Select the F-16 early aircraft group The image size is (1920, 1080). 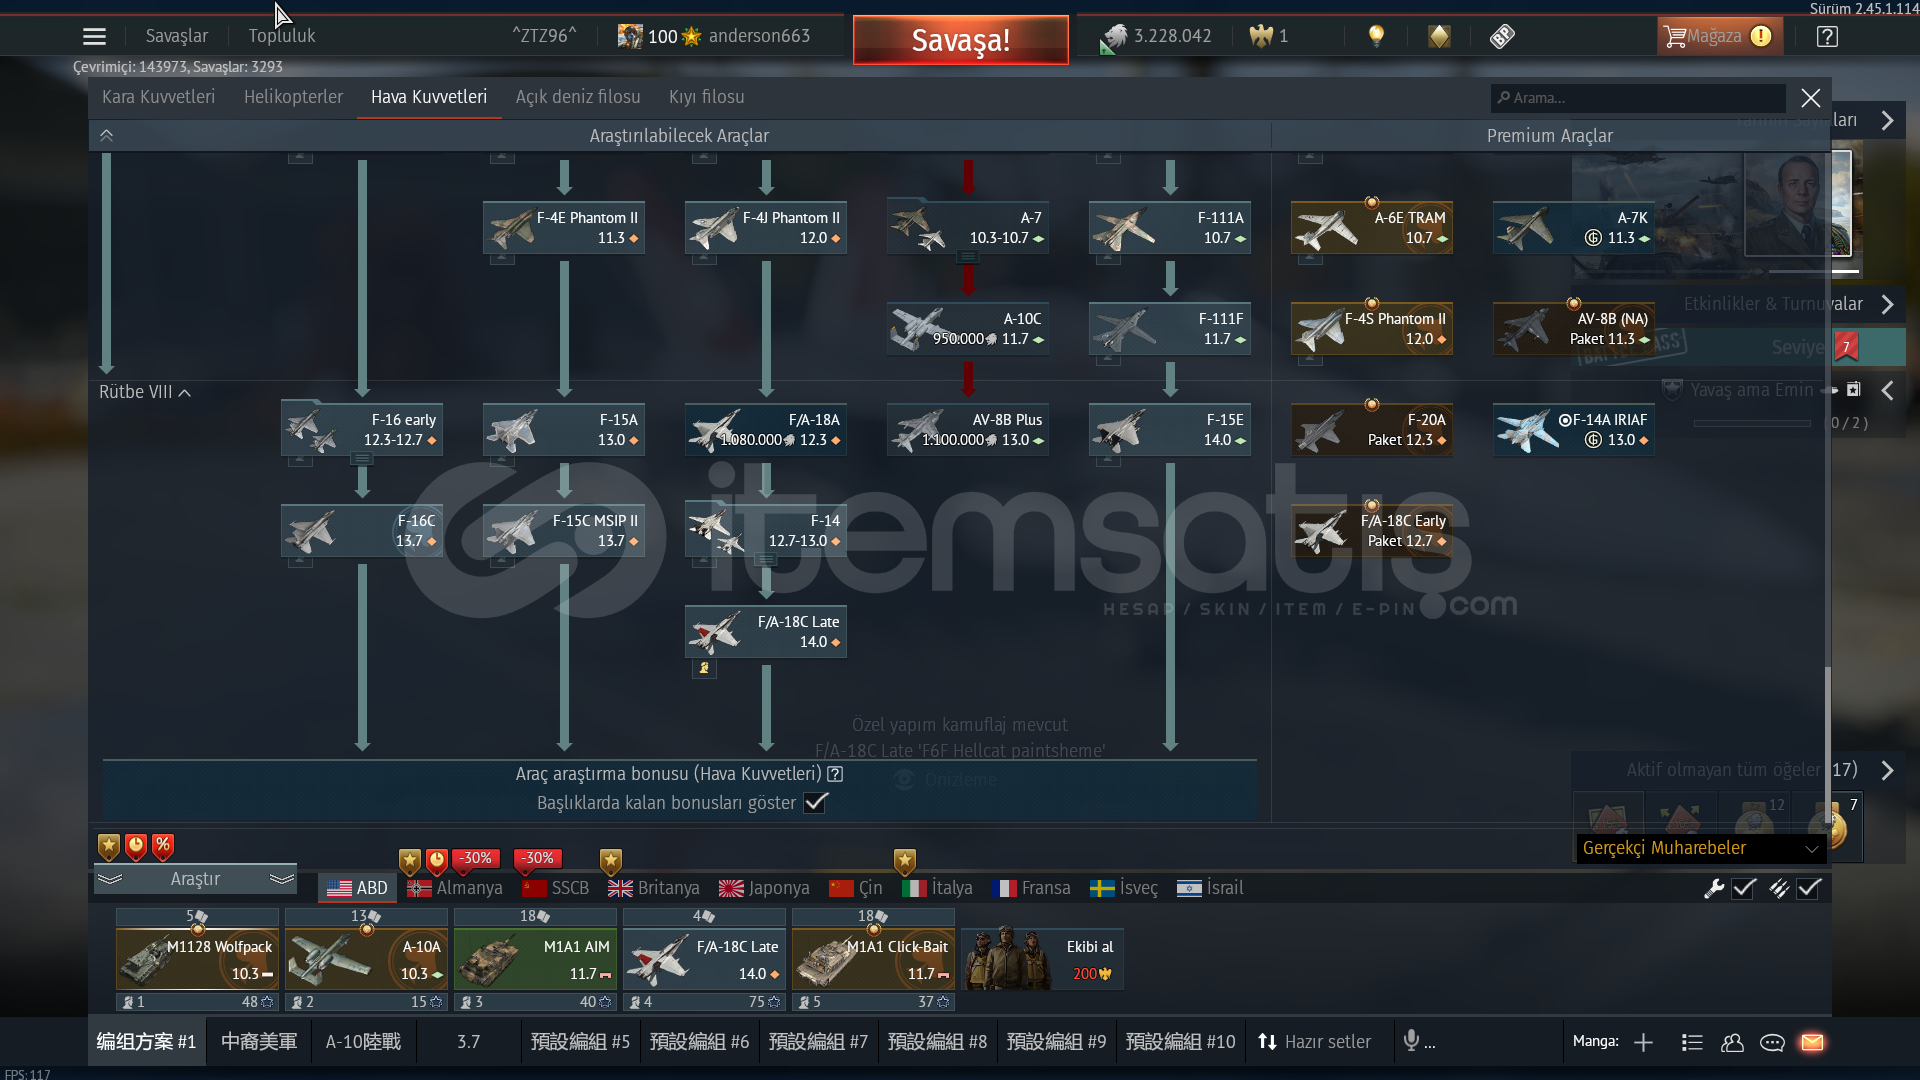[362, 429]
